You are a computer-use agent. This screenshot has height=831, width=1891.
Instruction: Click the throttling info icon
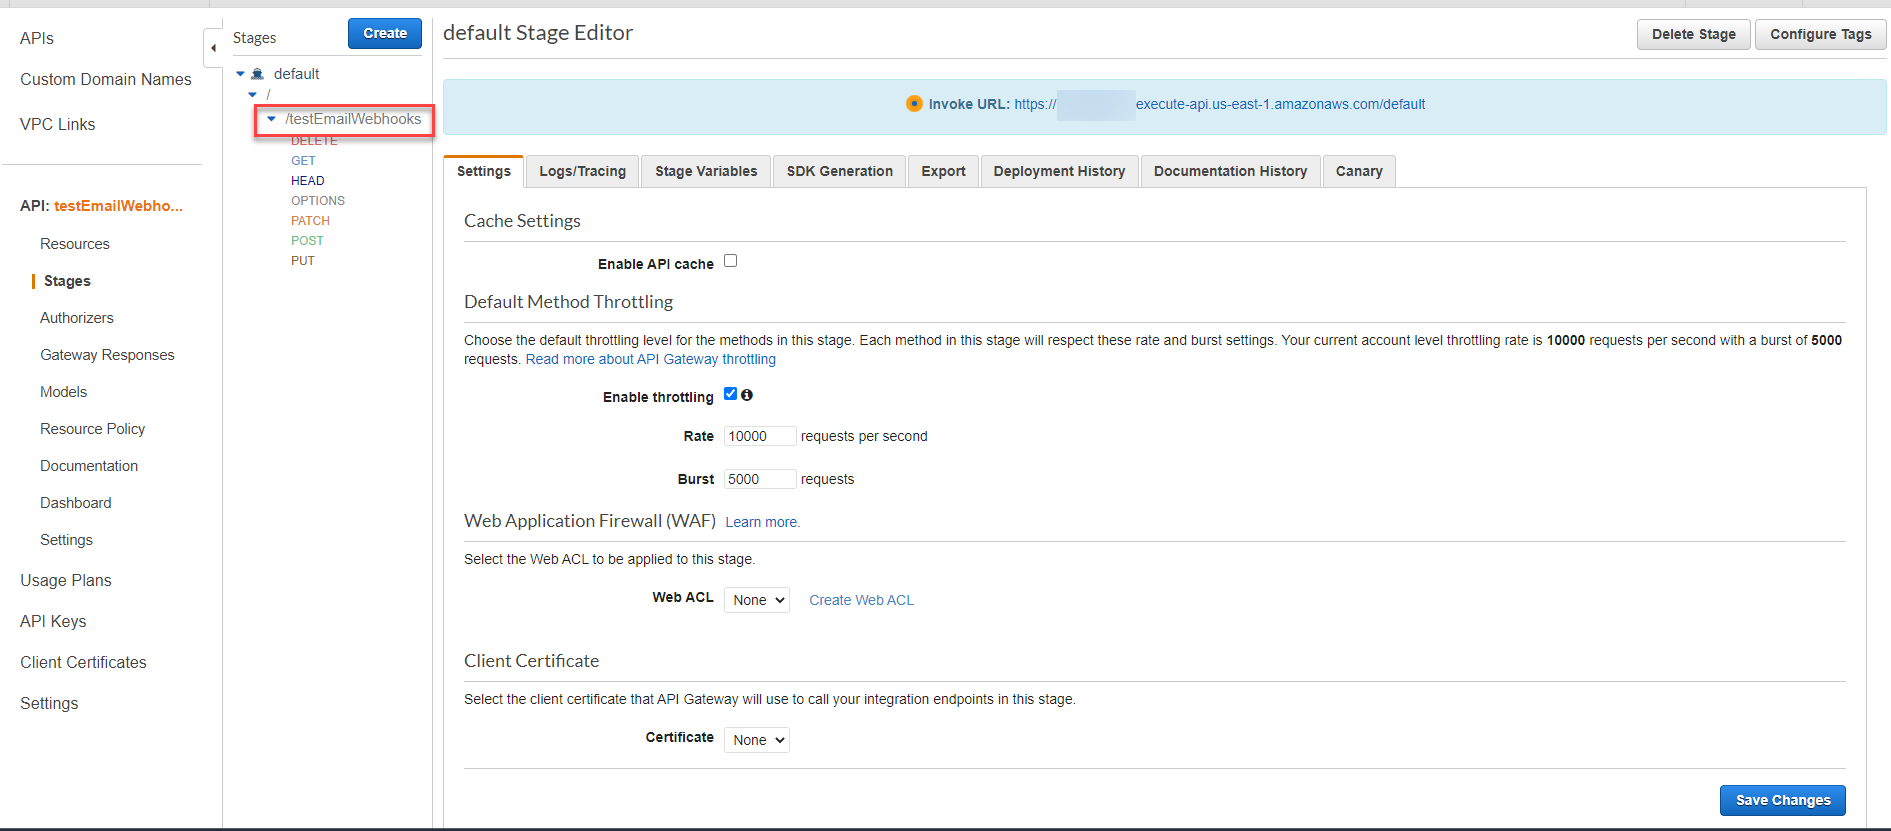[x=747, y=395]
